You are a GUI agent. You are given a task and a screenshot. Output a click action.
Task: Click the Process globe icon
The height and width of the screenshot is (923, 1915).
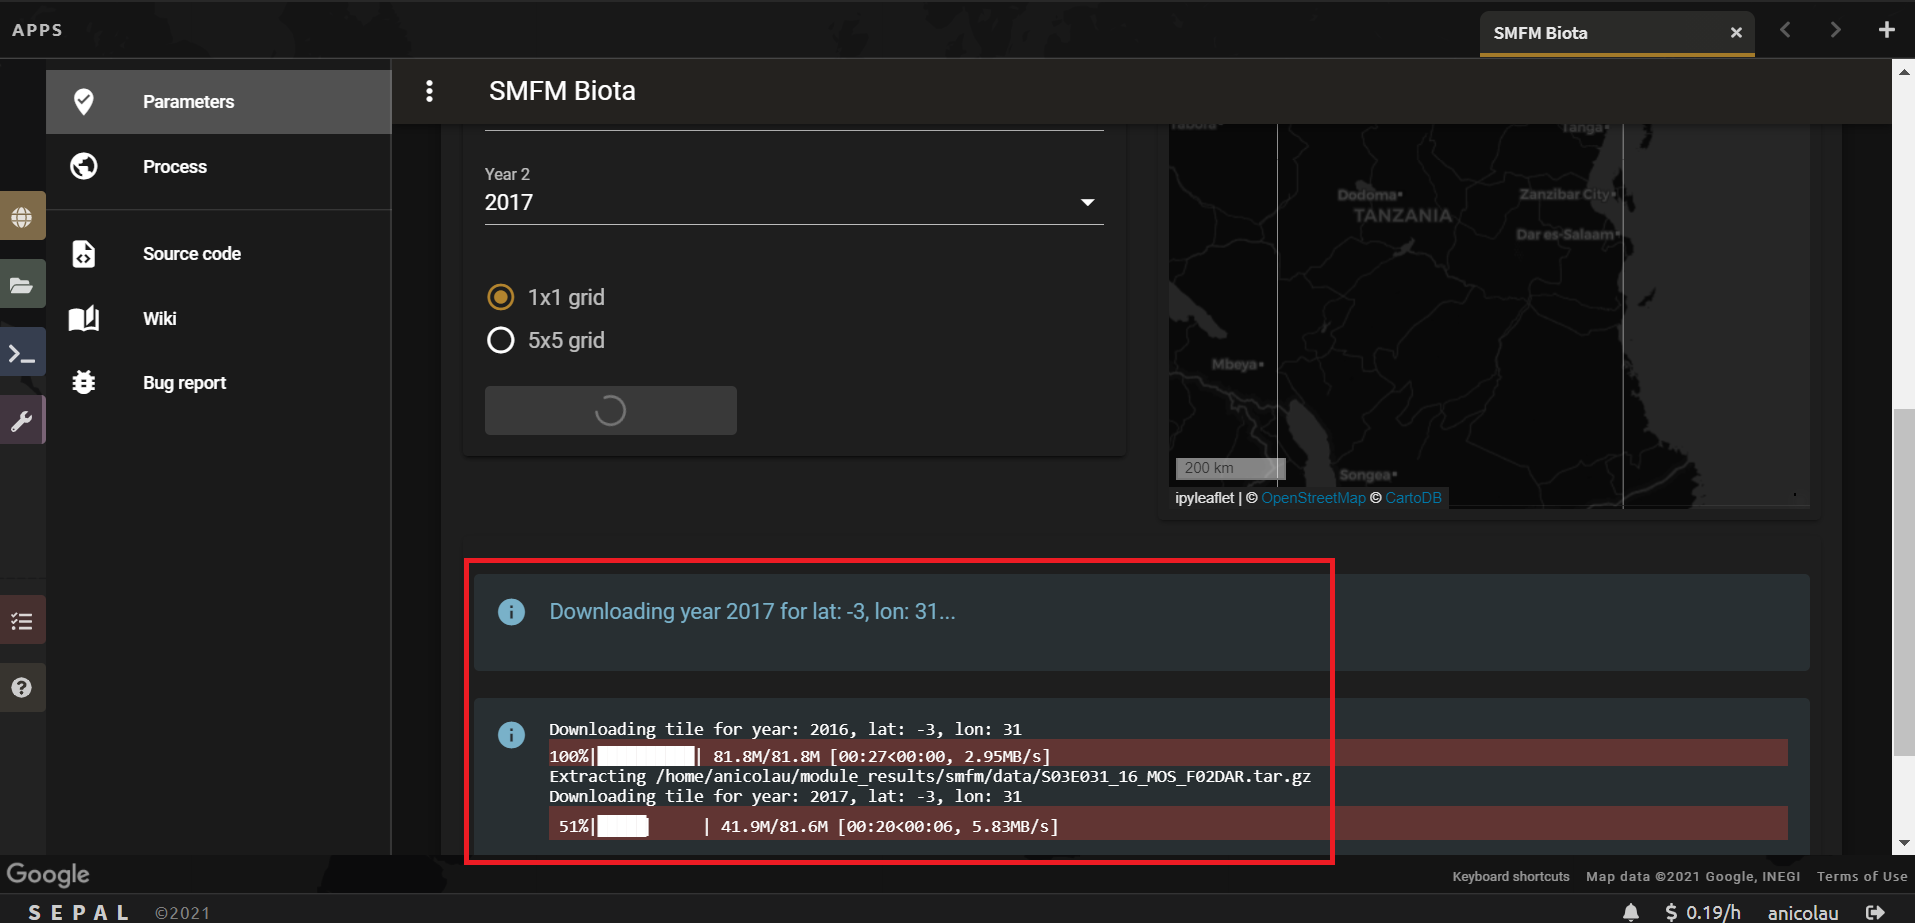click(84, 166)
